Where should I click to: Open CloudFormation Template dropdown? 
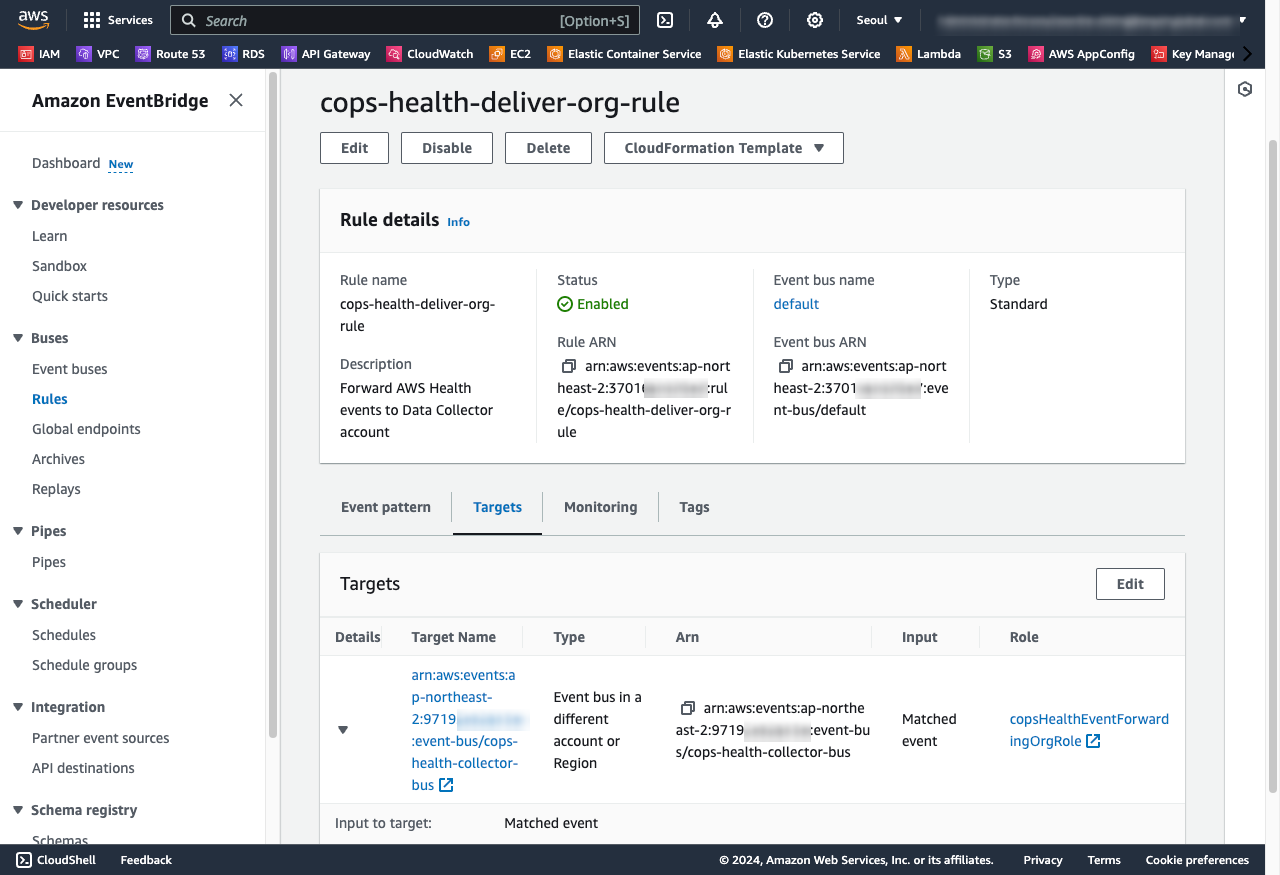click(724, 148)
